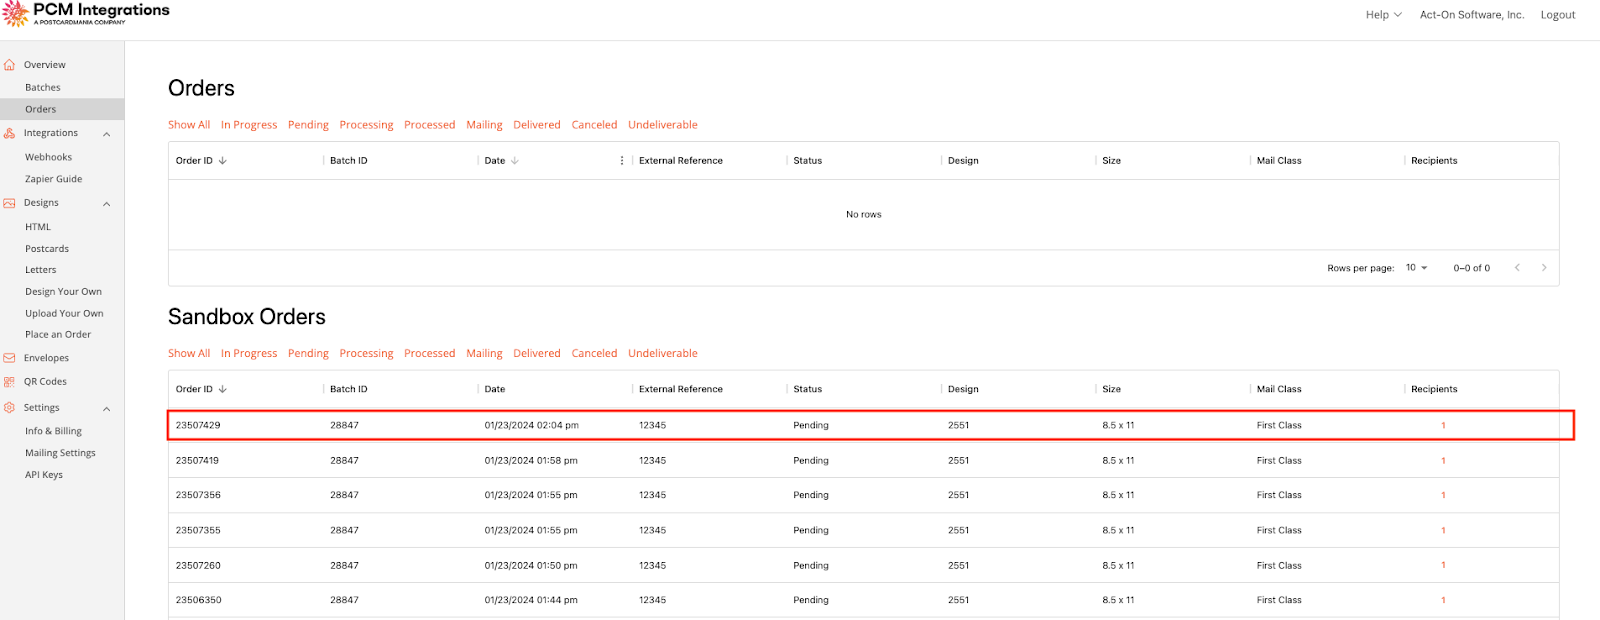Screen dimensions: 1600x620
Task: Select Orders in the sidebar
Action: (41, 110)
